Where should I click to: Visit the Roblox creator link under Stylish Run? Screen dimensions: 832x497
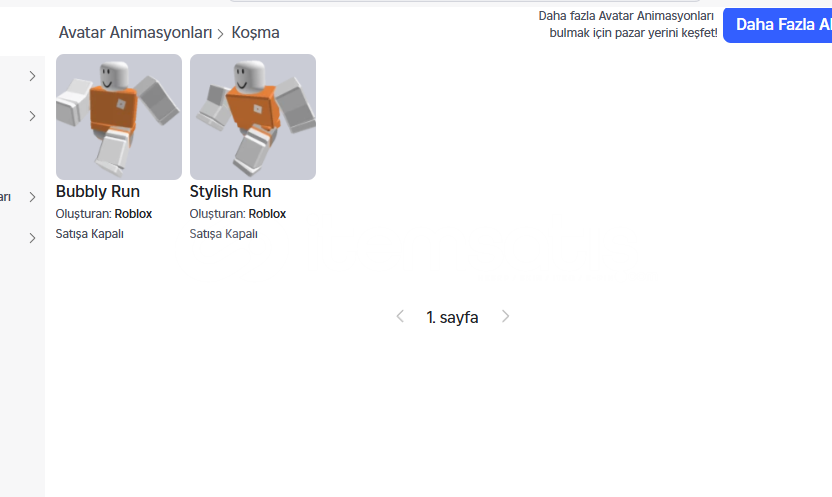pyautogui.click(x=267, y=214)
